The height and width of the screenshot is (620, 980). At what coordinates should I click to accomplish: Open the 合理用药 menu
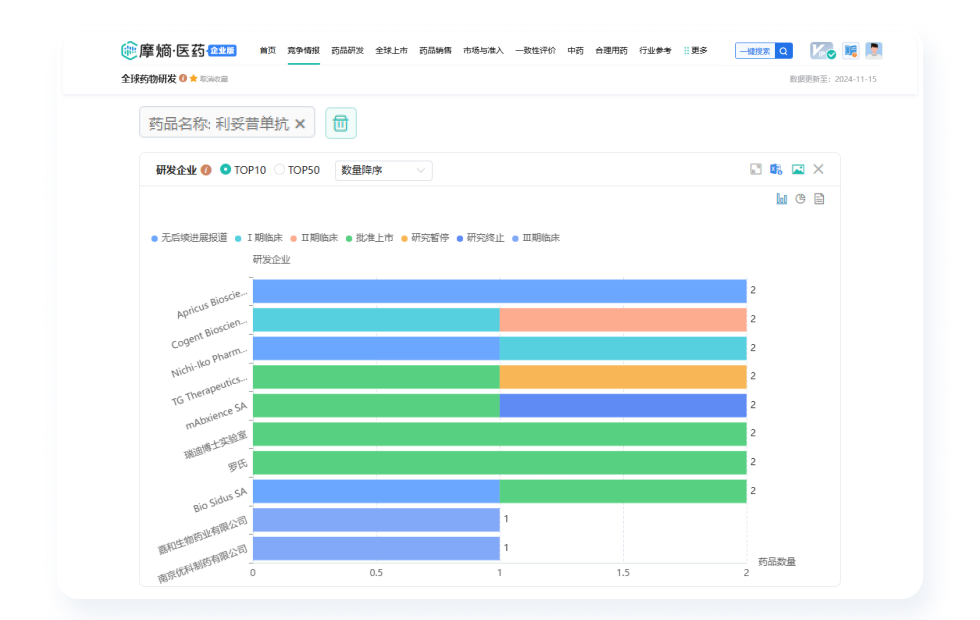click(x=611, y=51)
